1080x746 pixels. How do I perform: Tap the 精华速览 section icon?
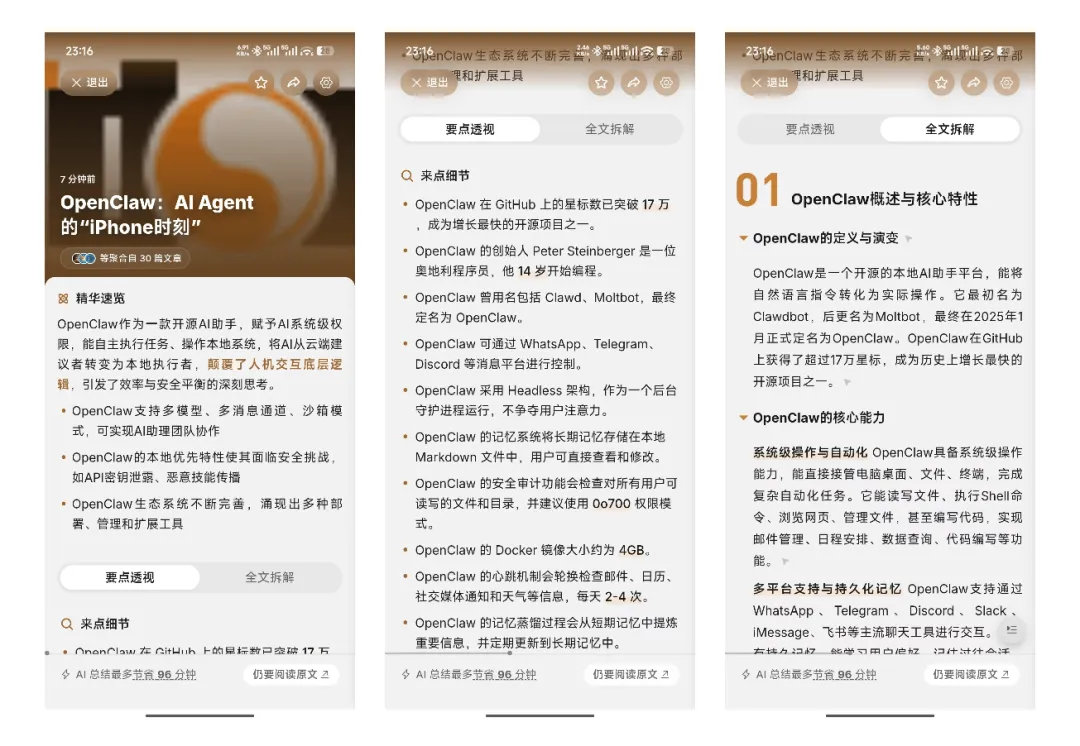pos(63,298)
